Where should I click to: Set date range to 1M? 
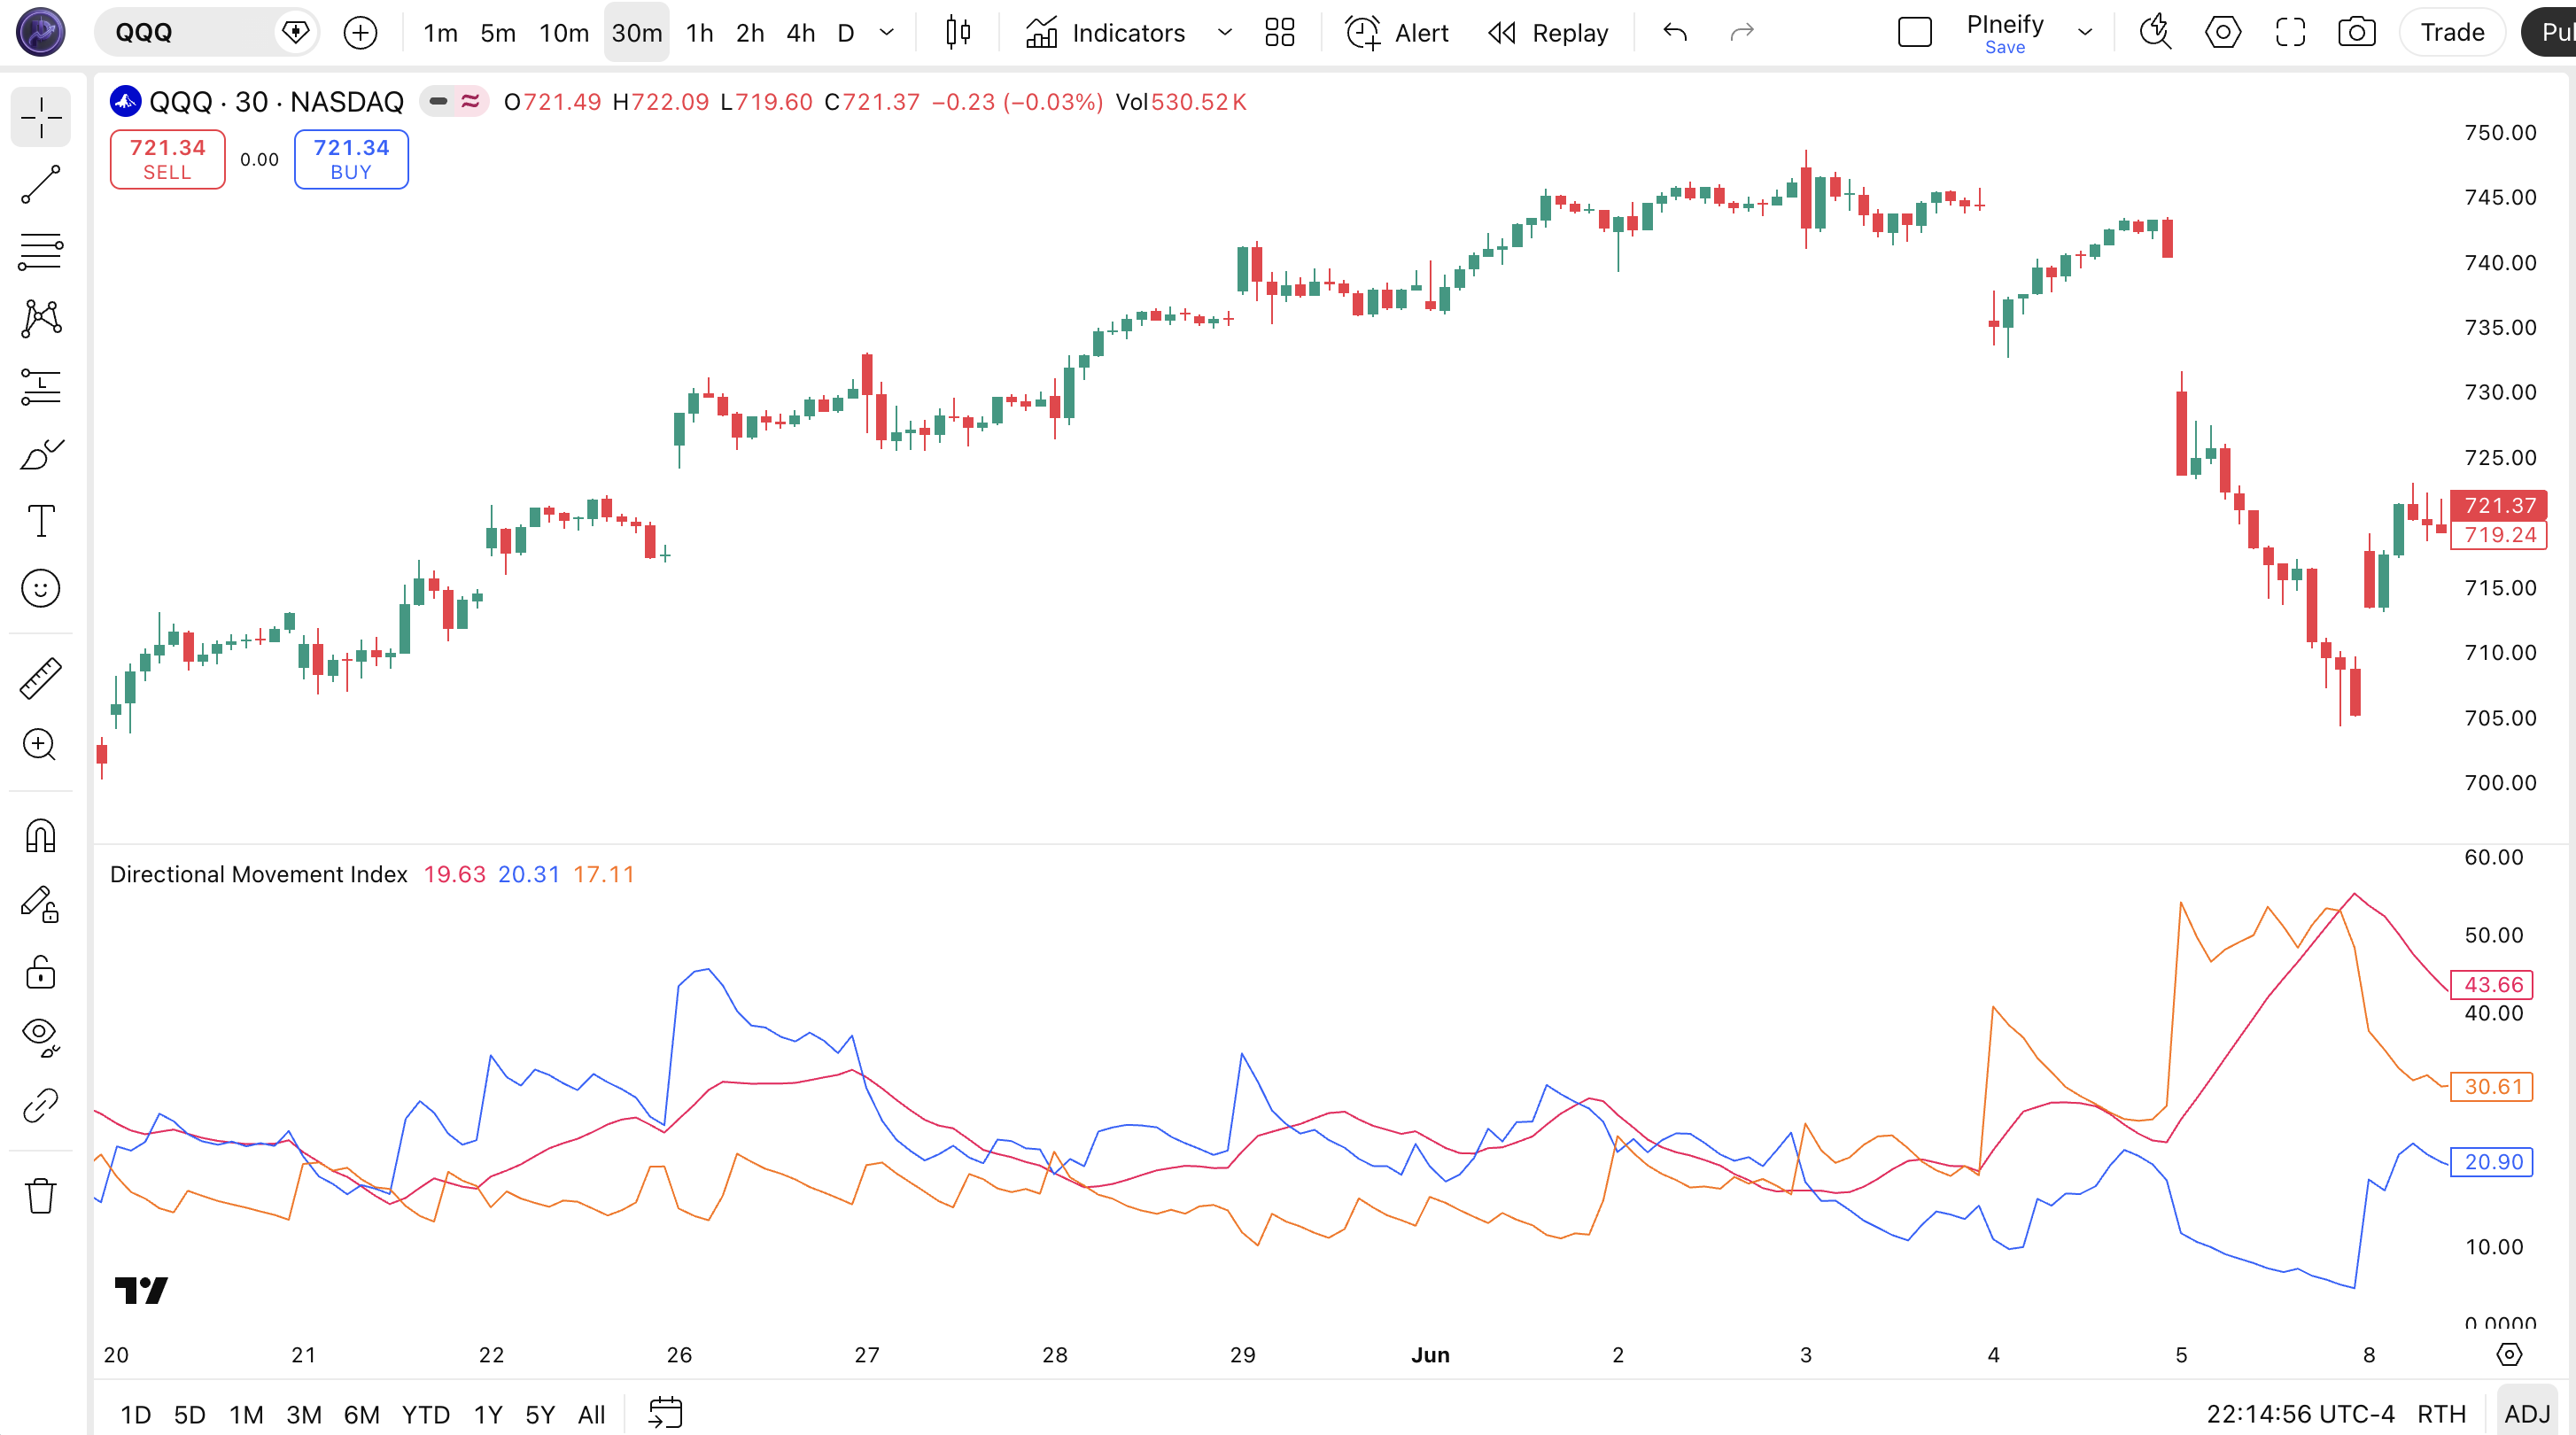tap(246, 1414)
